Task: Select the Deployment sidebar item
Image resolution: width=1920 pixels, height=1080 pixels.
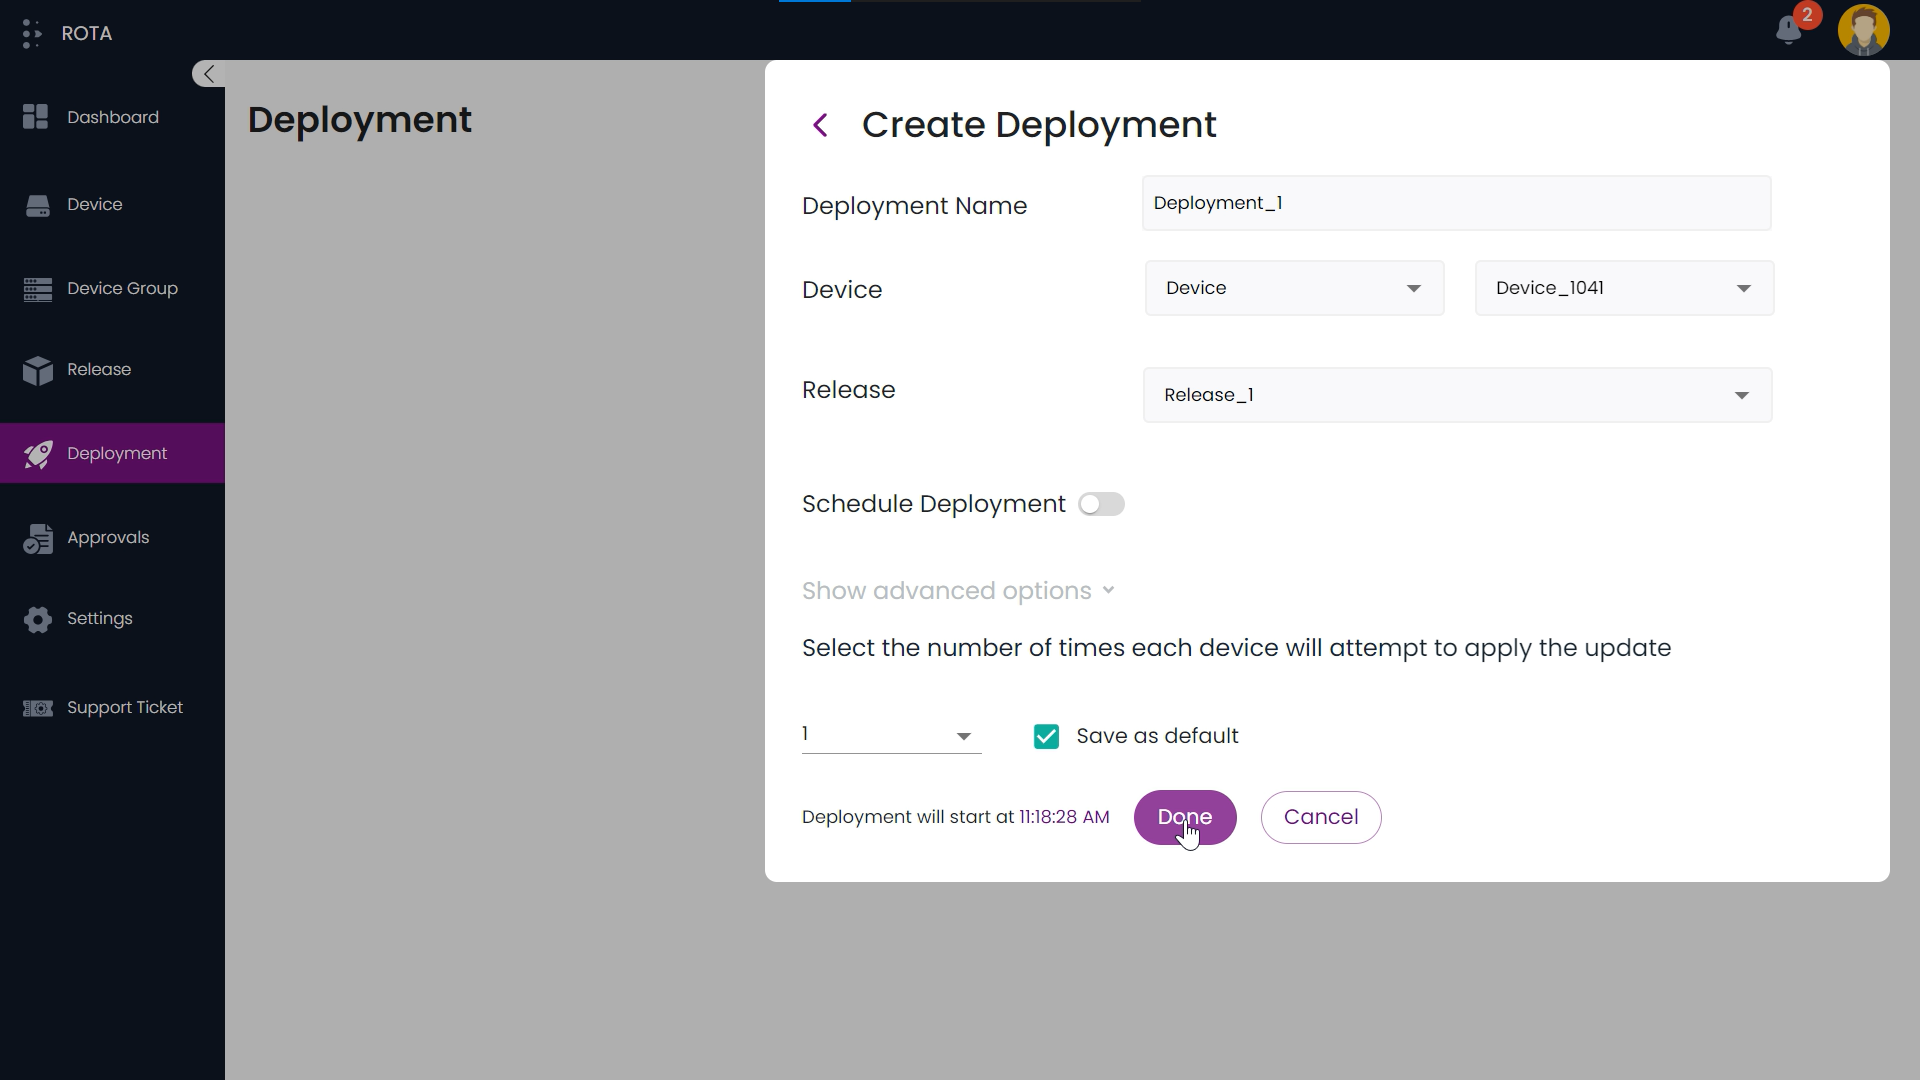Action: tap(116, 453)
